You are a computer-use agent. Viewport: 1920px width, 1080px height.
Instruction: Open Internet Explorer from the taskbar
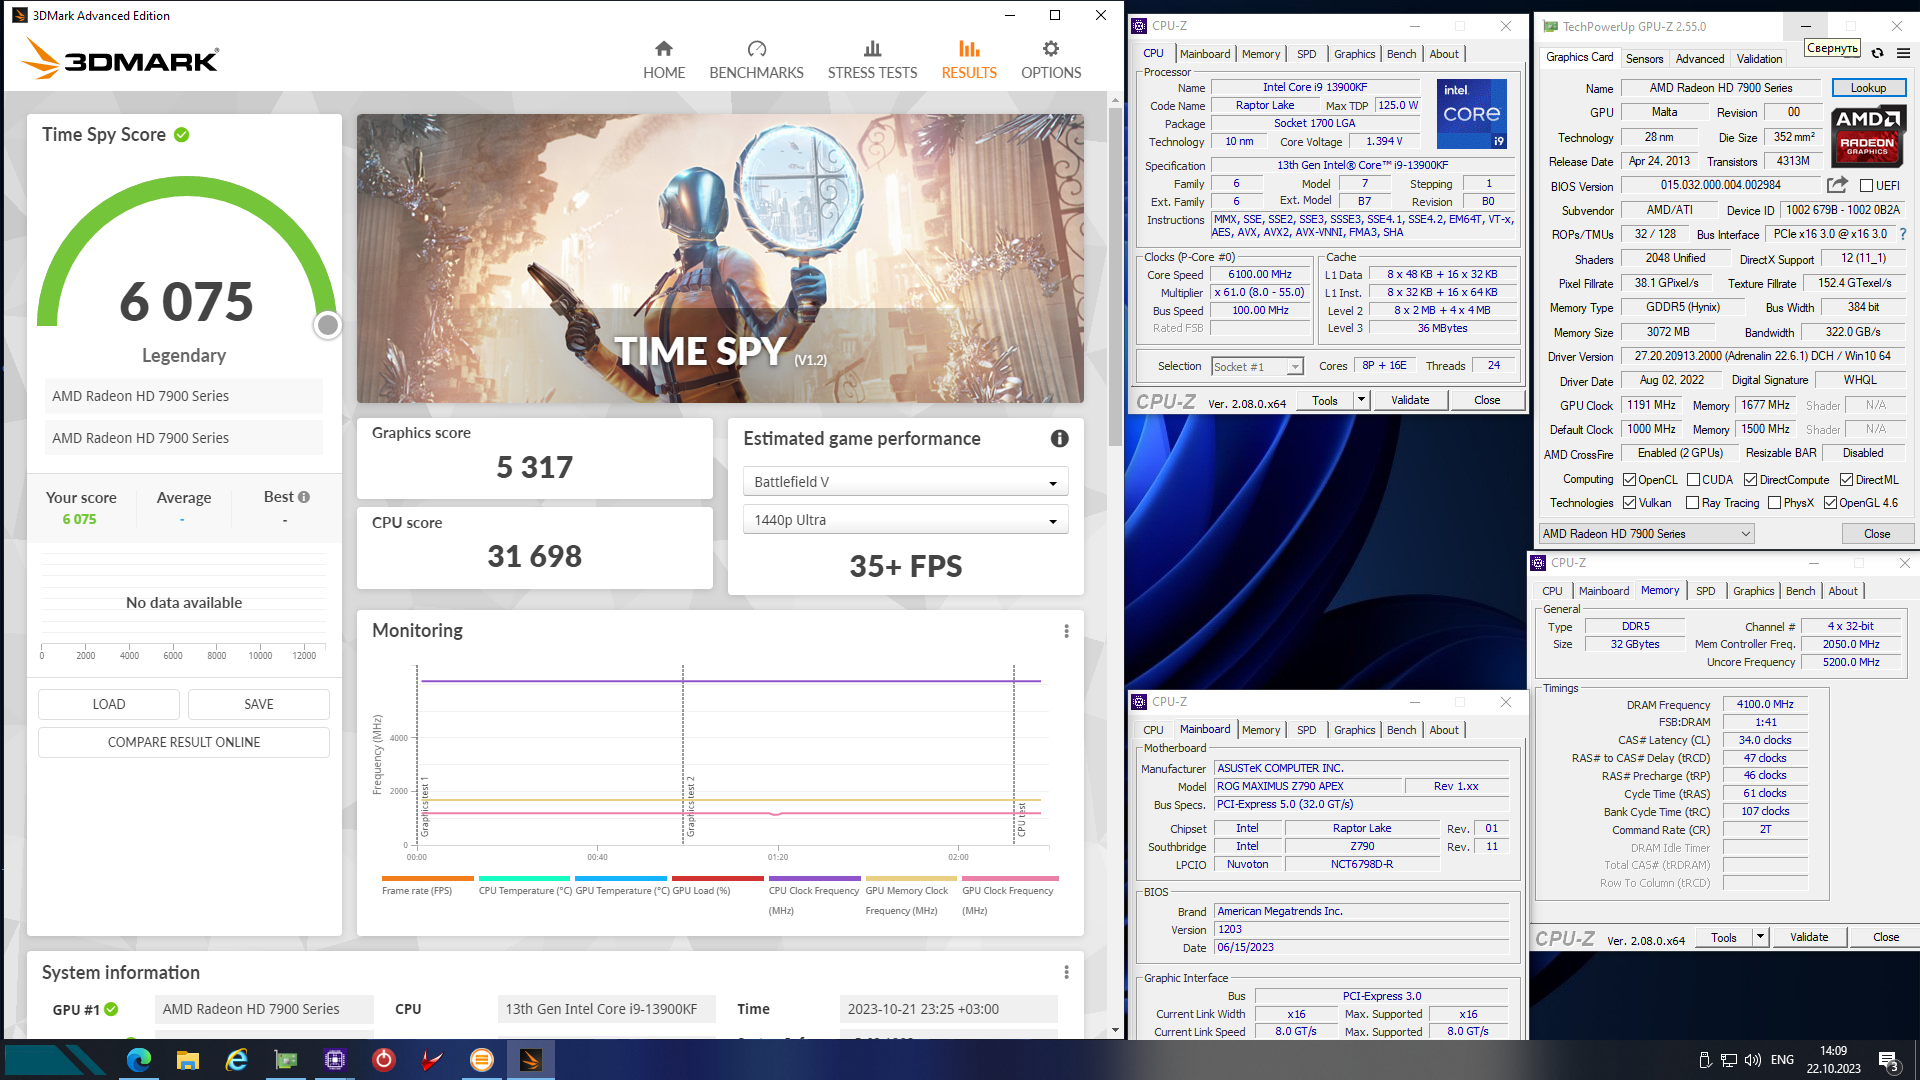point(236,1060)
